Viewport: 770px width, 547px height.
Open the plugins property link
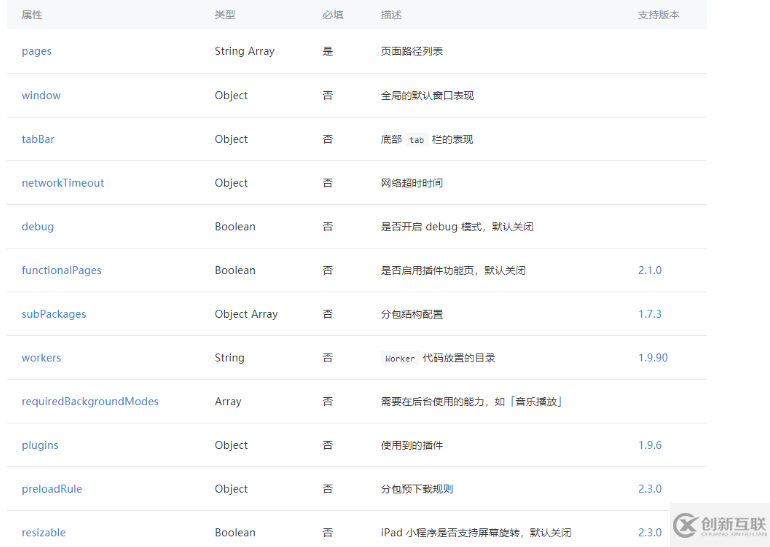[40, 445]
